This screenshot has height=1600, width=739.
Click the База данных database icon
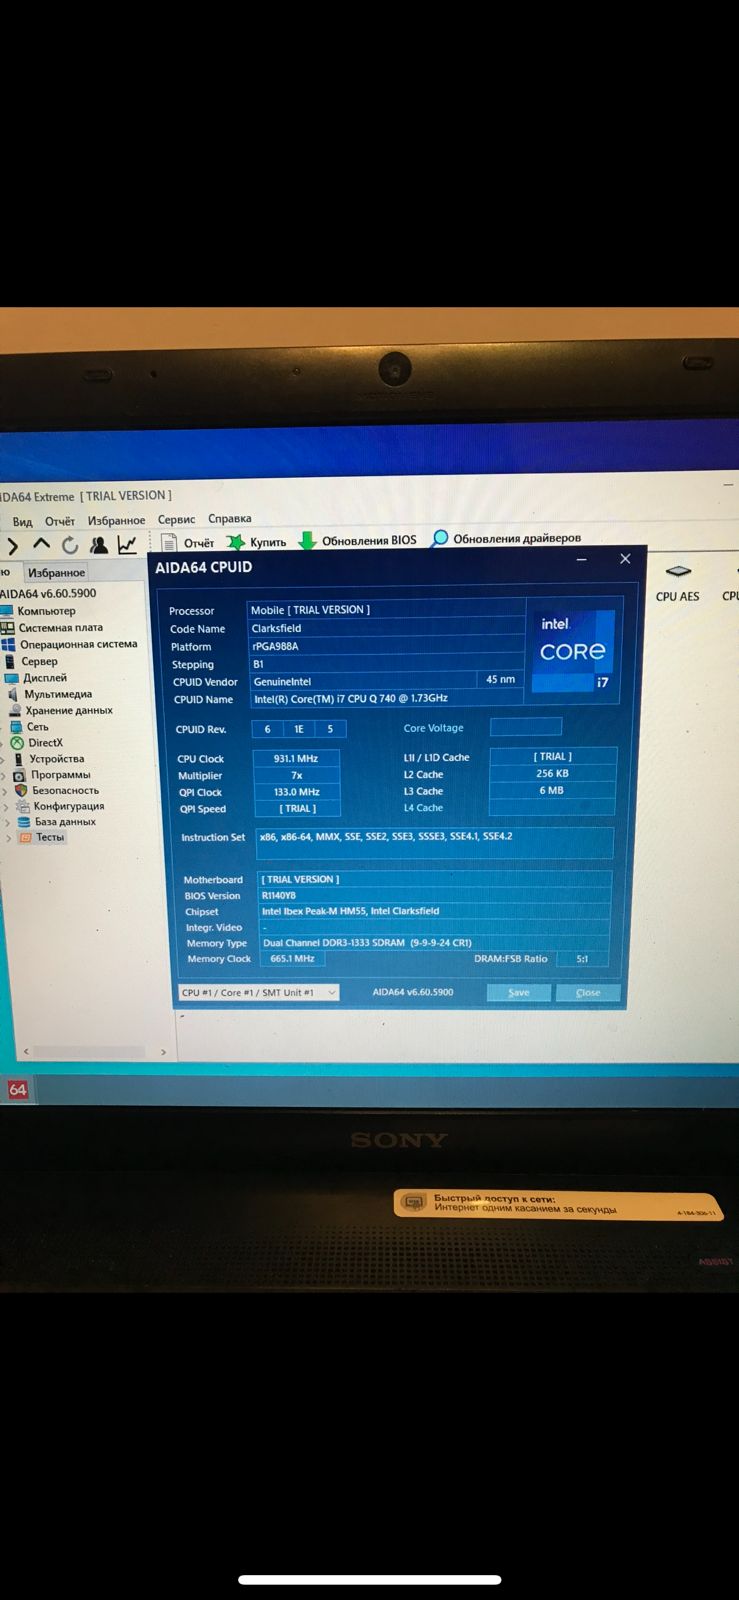tap(24, 822)
